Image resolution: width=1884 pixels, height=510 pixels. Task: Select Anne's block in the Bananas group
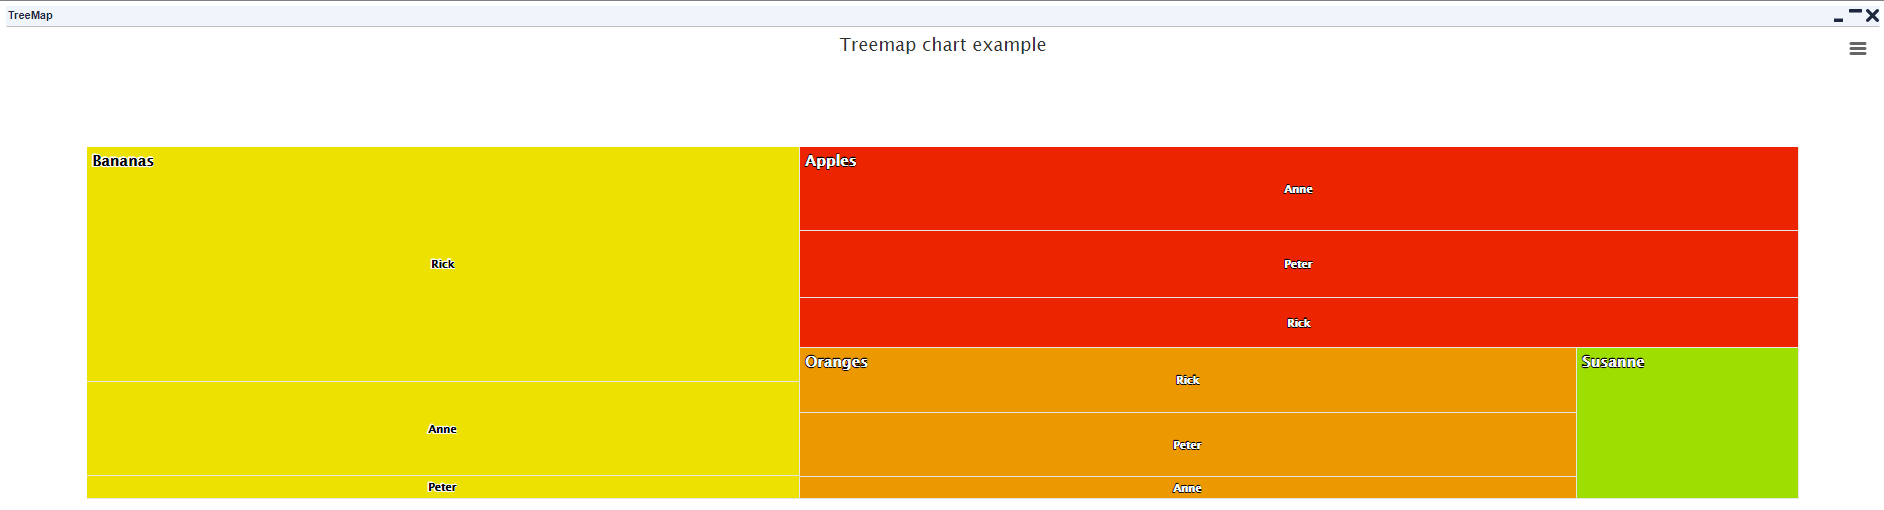coord(443,429)
